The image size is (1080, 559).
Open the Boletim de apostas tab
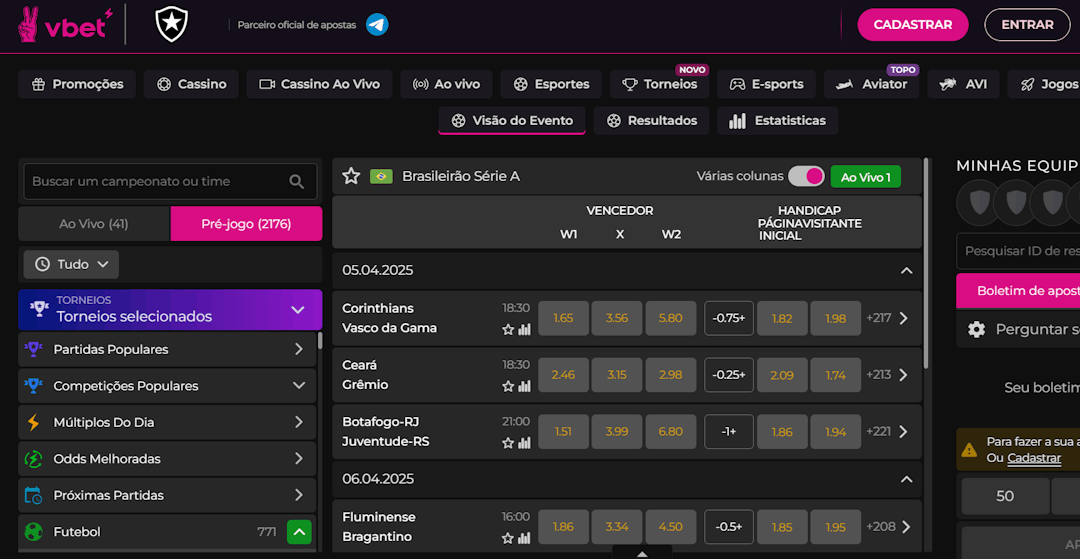1018,291
